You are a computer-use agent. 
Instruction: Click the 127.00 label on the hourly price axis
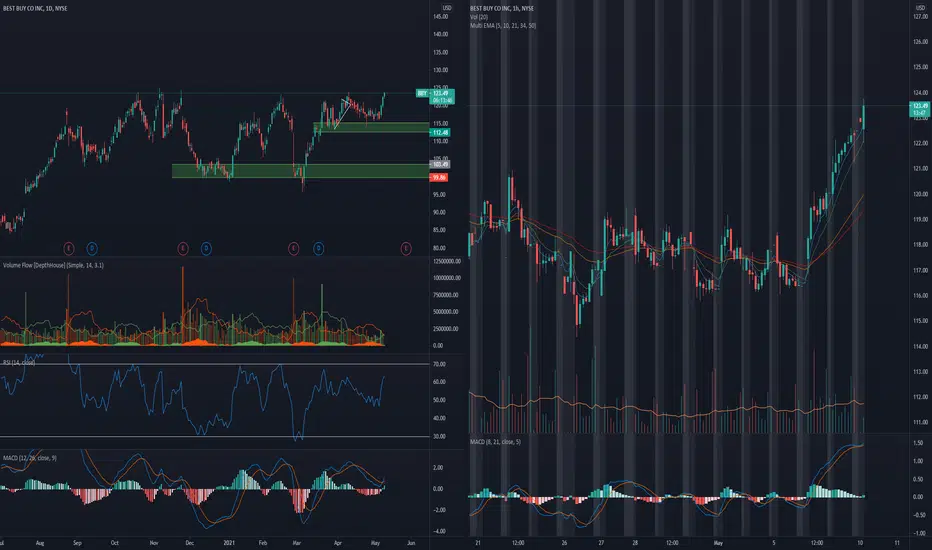point(920,17)
